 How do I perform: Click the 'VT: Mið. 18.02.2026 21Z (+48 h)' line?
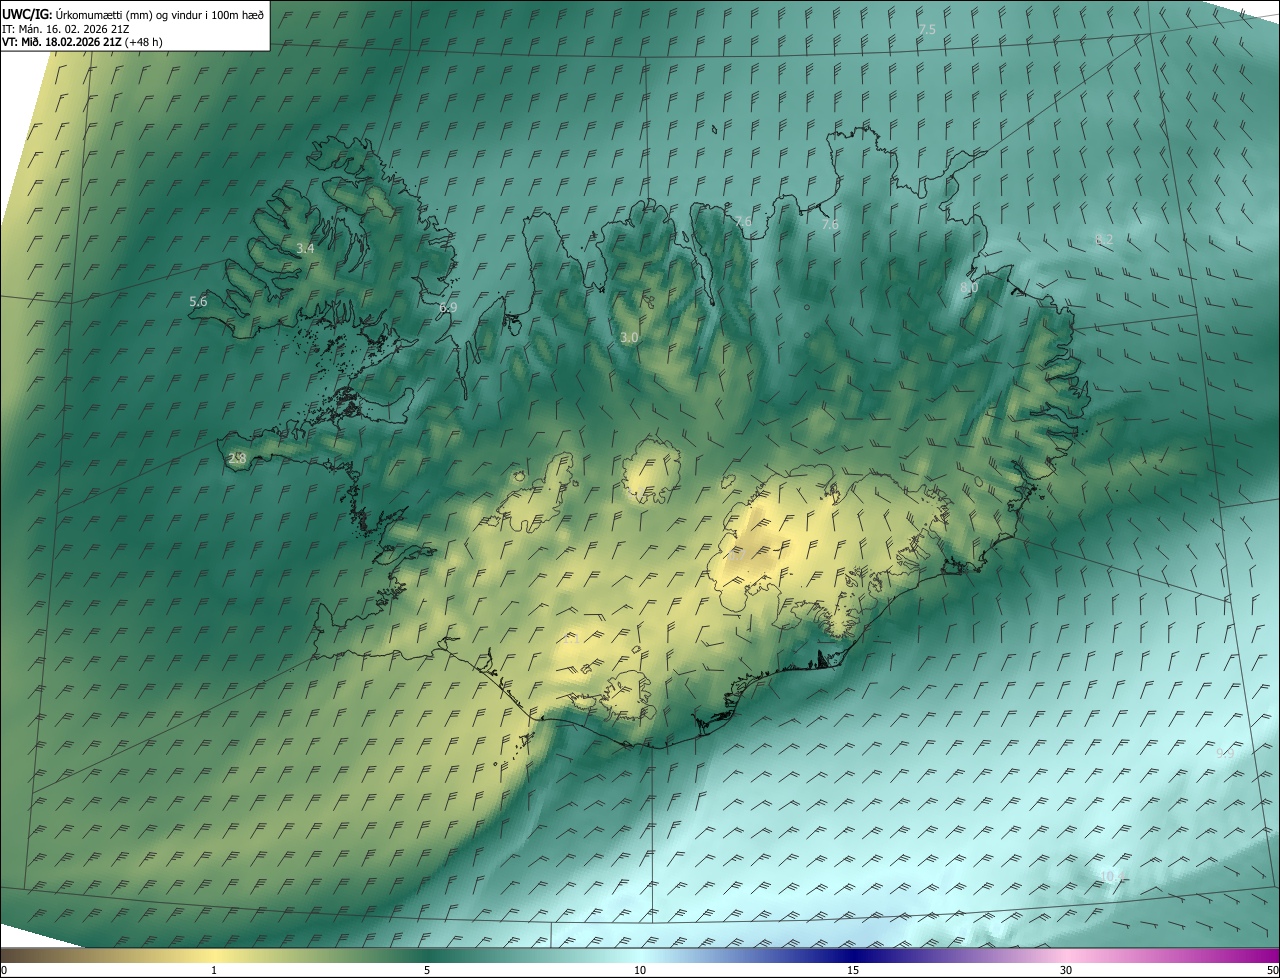[x=82, y=42]
